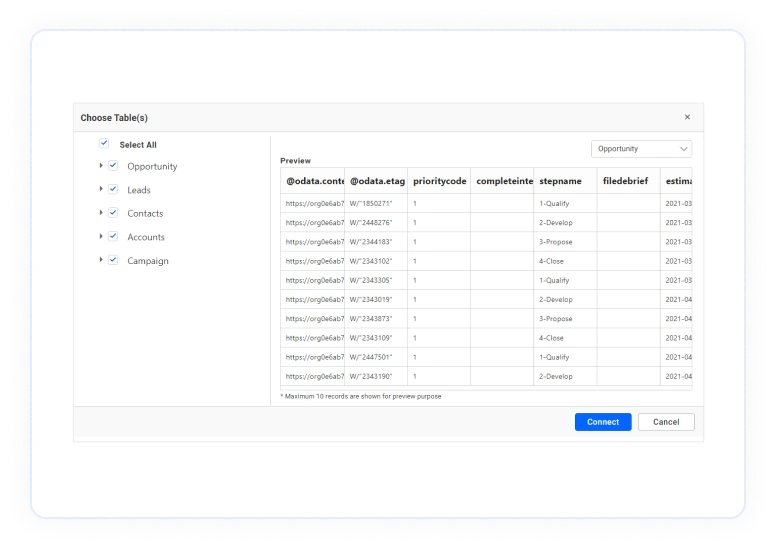Uncheck the Contacts table checkbox

tap(113, 212)
